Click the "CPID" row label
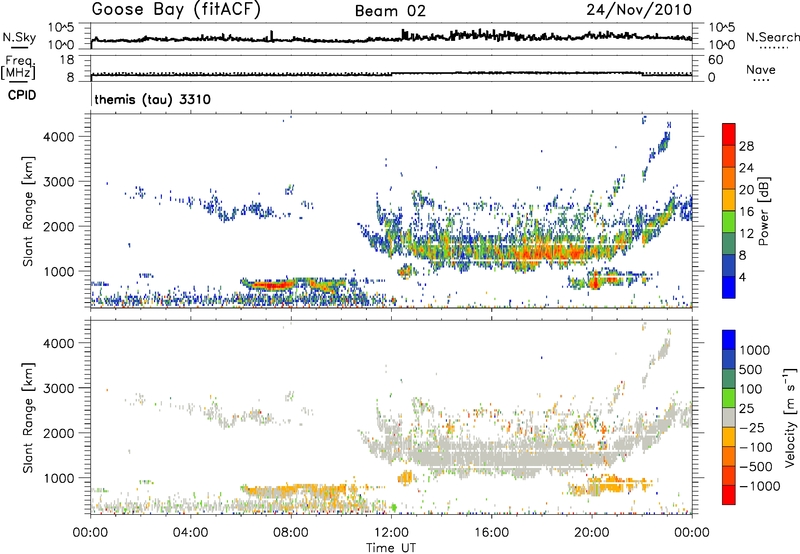Image resolution: width=800 pixels, height=554 pixels. (x=22, y=95)
